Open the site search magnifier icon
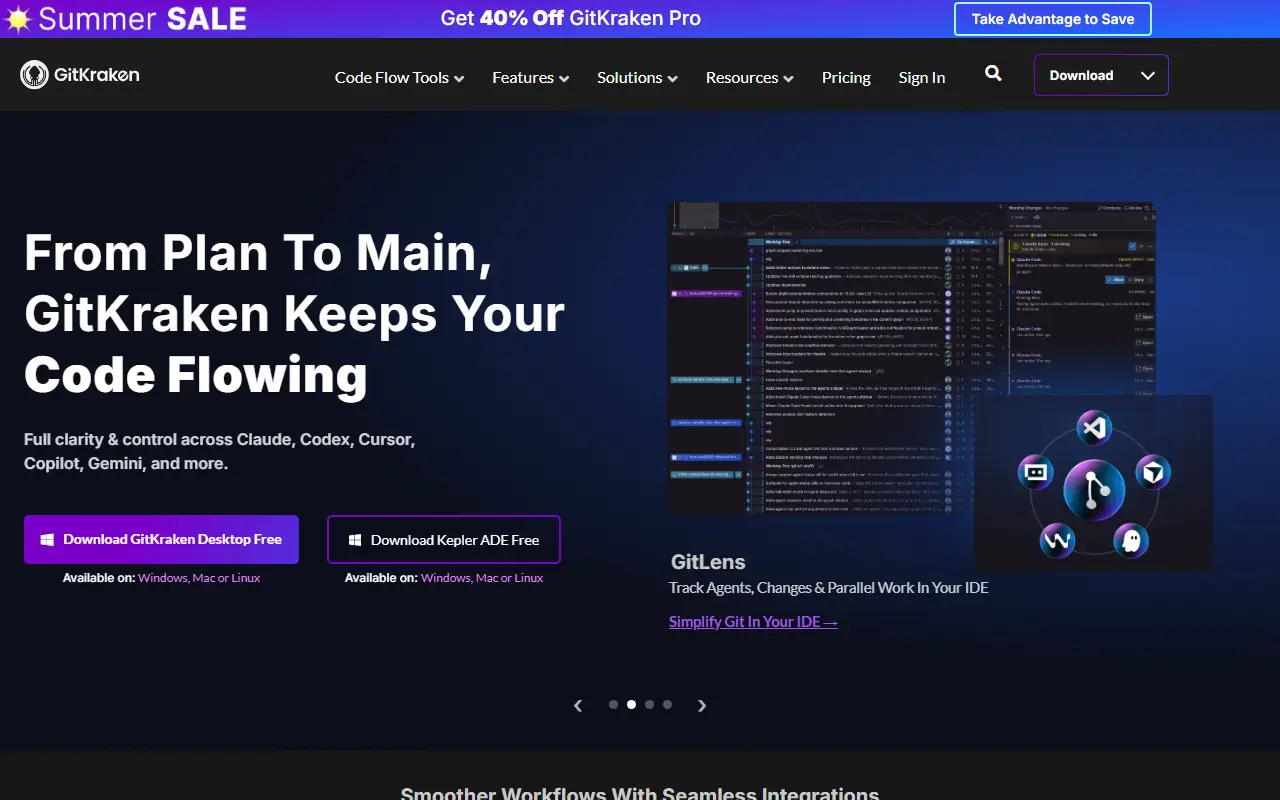The image size is (1280, 800). 993,73
